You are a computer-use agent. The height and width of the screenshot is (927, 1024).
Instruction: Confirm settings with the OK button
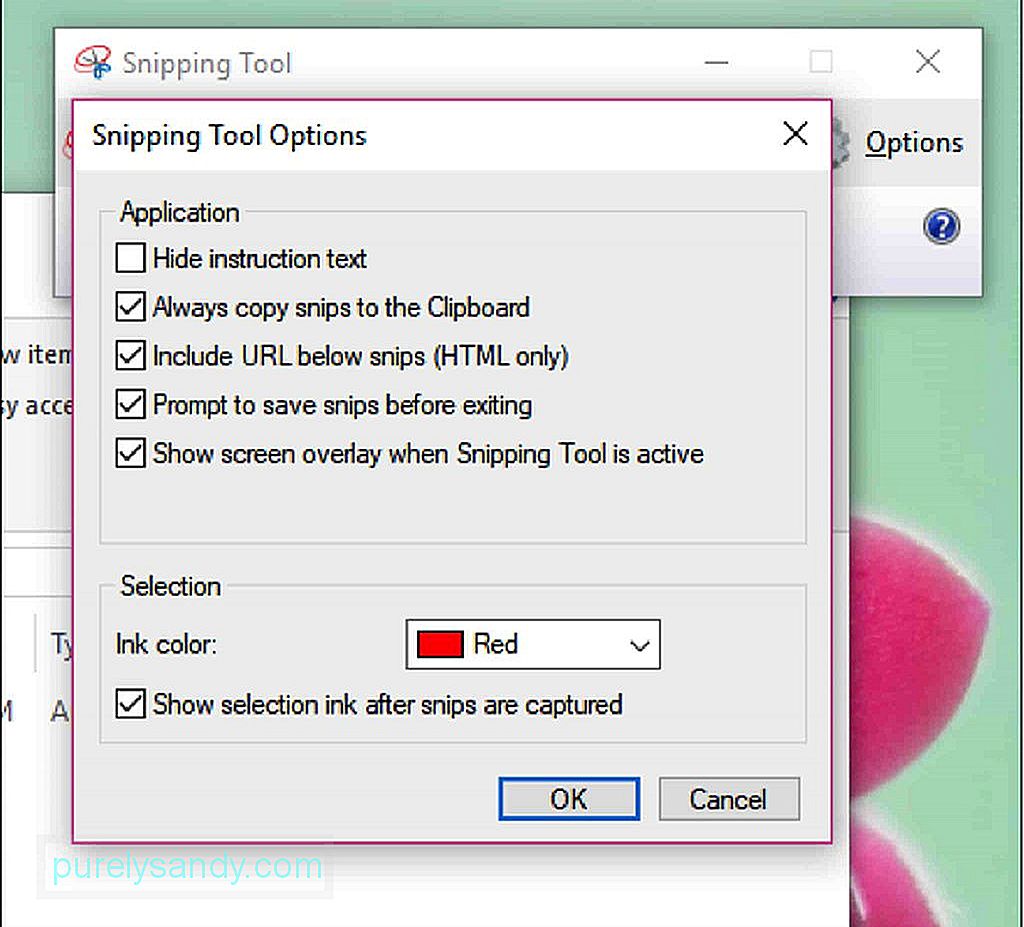[569, 798]
